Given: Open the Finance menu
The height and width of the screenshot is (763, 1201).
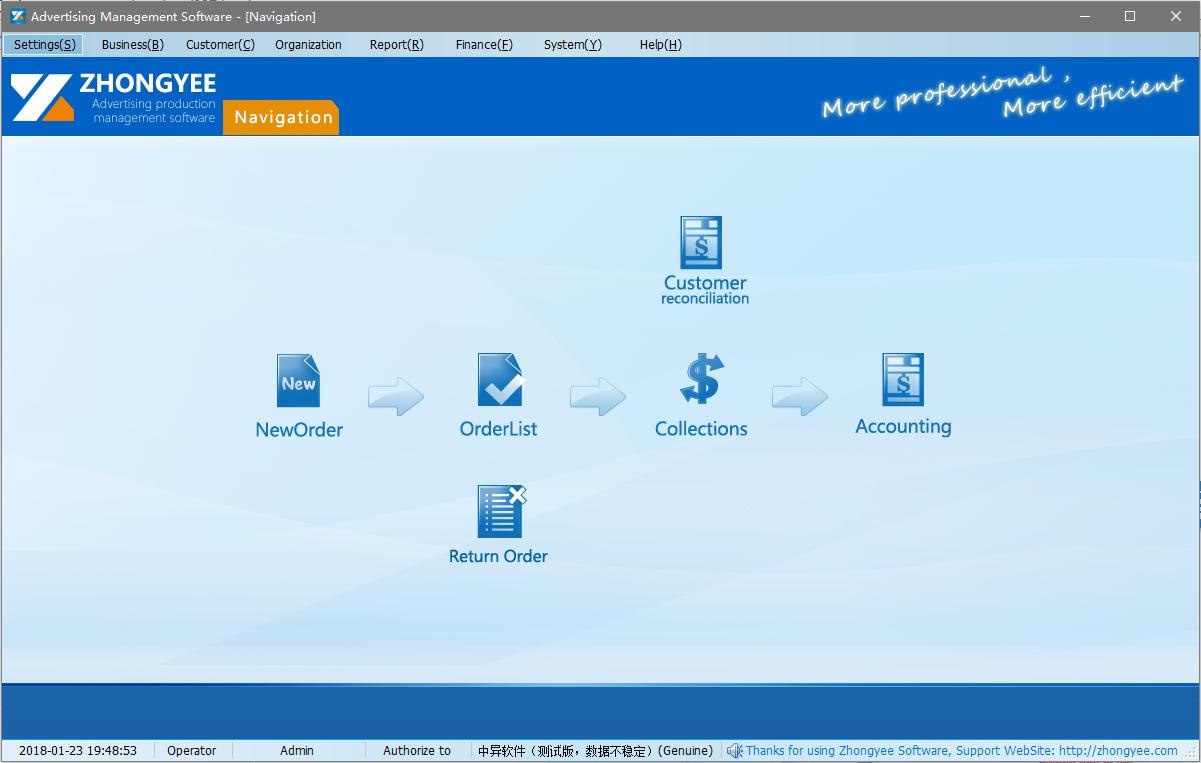Looking at the screenshot, I should (484, 44).
